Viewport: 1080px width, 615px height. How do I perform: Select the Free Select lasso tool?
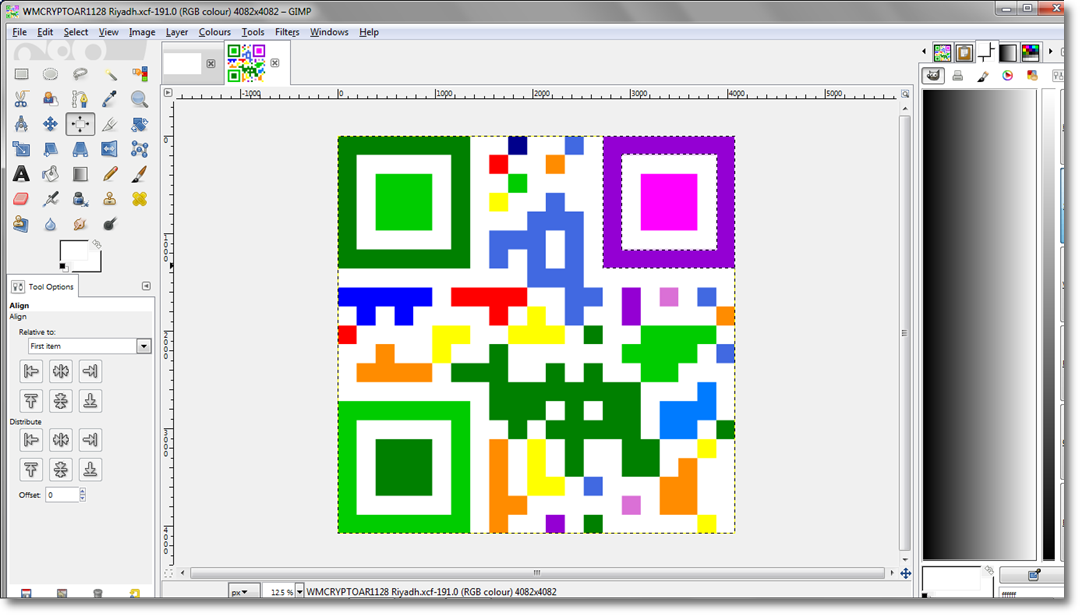click(x=80, y=74)
